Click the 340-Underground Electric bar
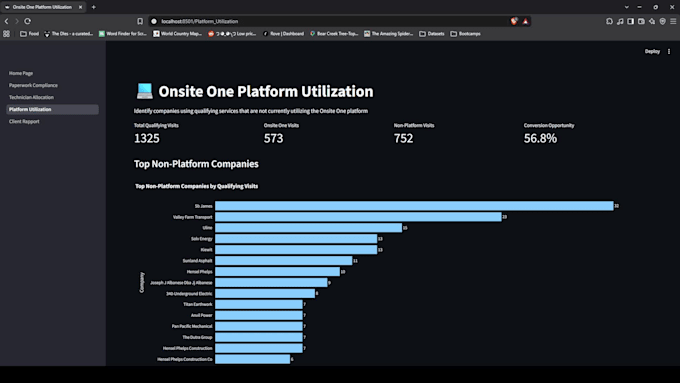The height and width of the screenshot is (383, 680). click(x=265, y=294)
